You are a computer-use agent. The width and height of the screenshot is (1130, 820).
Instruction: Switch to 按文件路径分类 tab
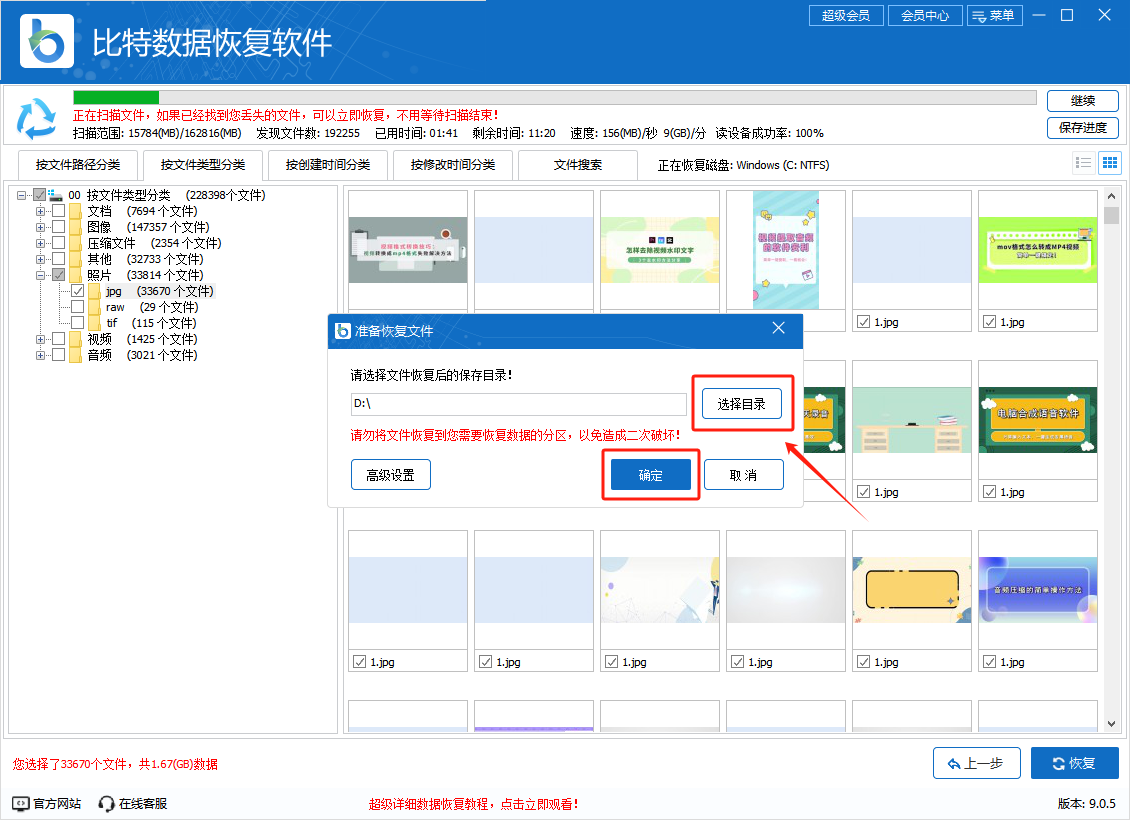click(78, 165)
